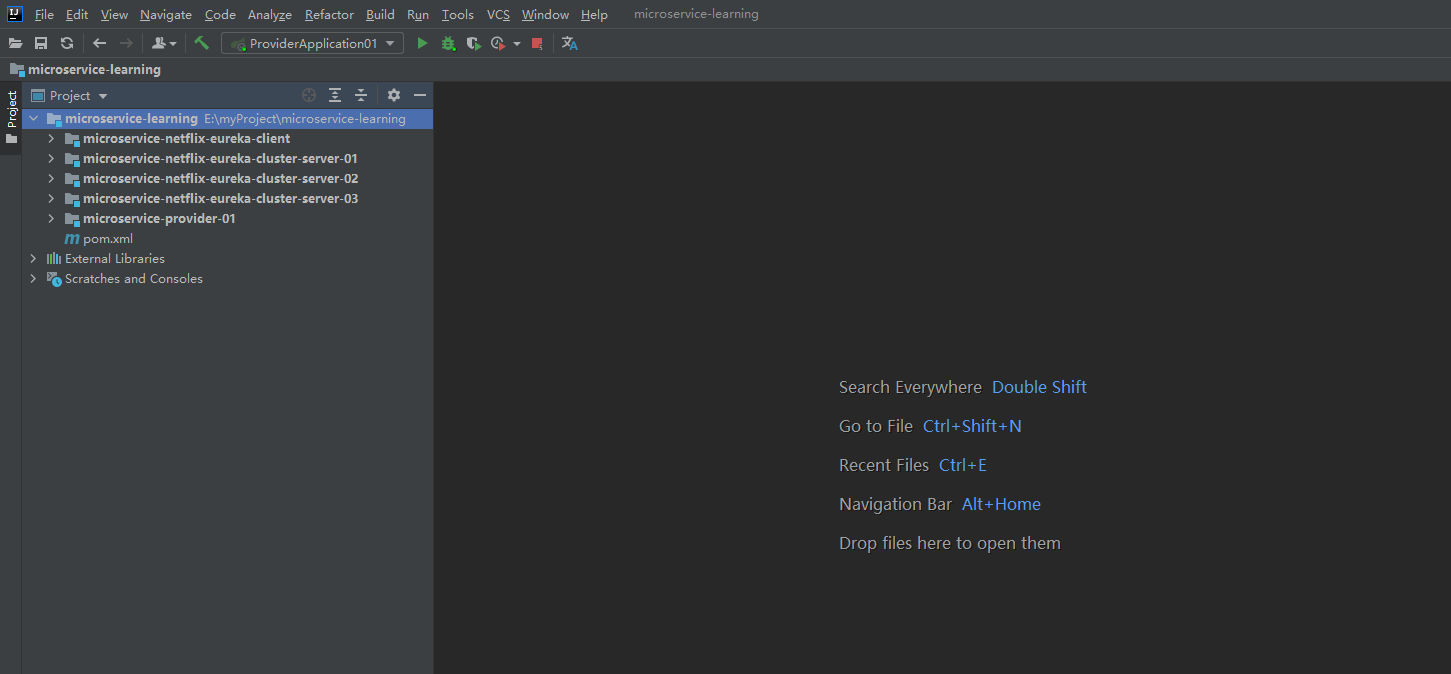Toggle the Project tool window side tab
Image resolution: width=1451 pixels, height=674 pixels.
[x=11, y=118]
